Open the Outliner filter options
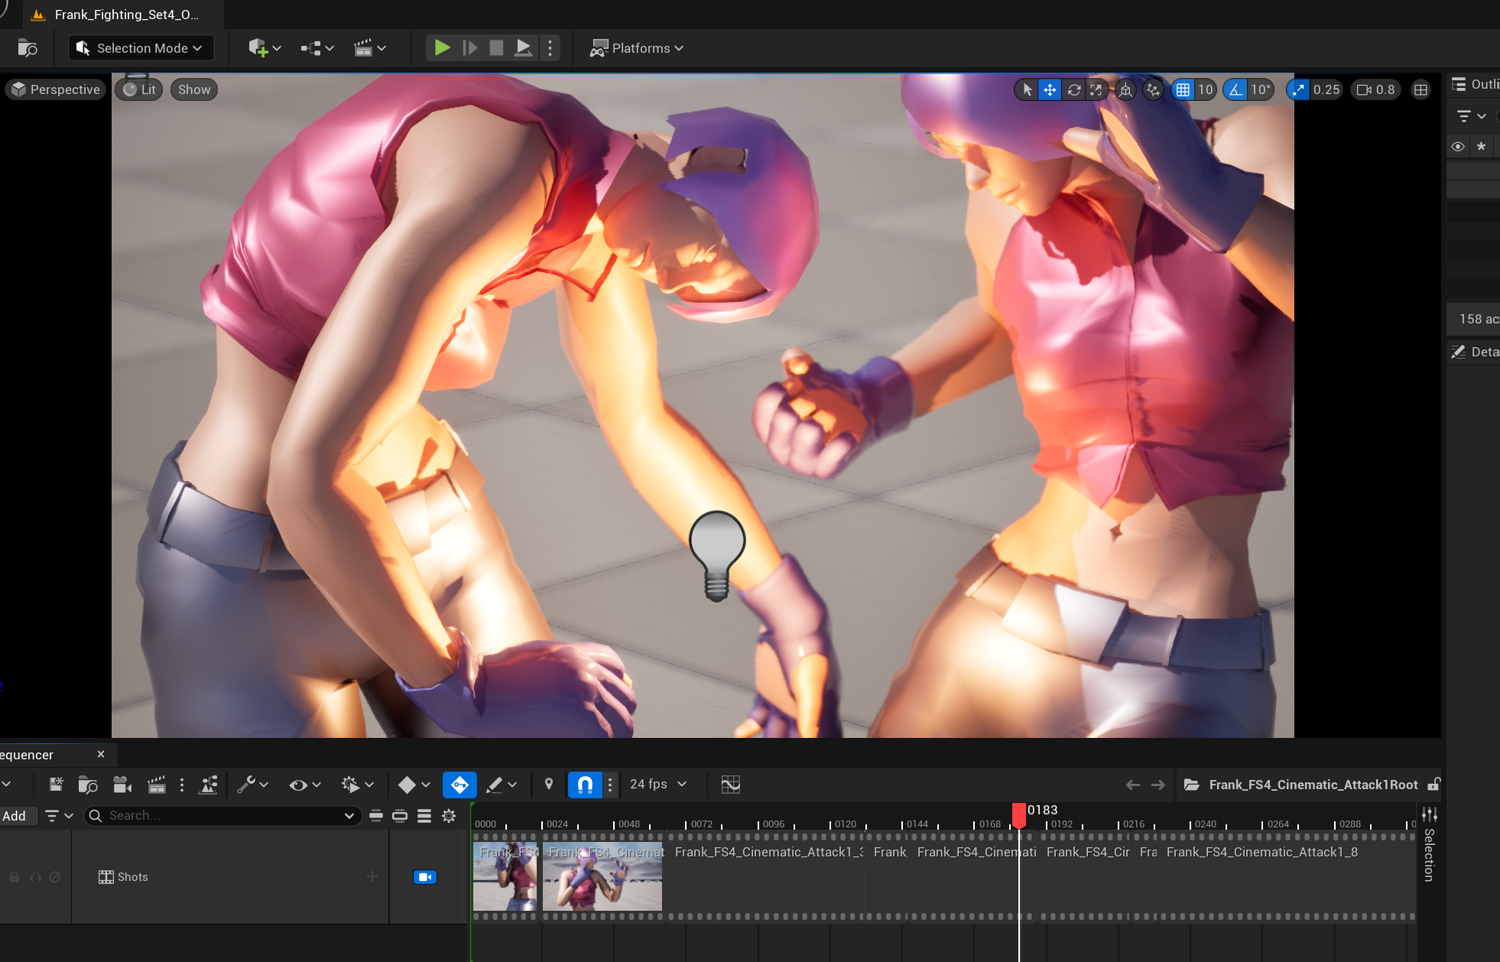 (1470, 117)
